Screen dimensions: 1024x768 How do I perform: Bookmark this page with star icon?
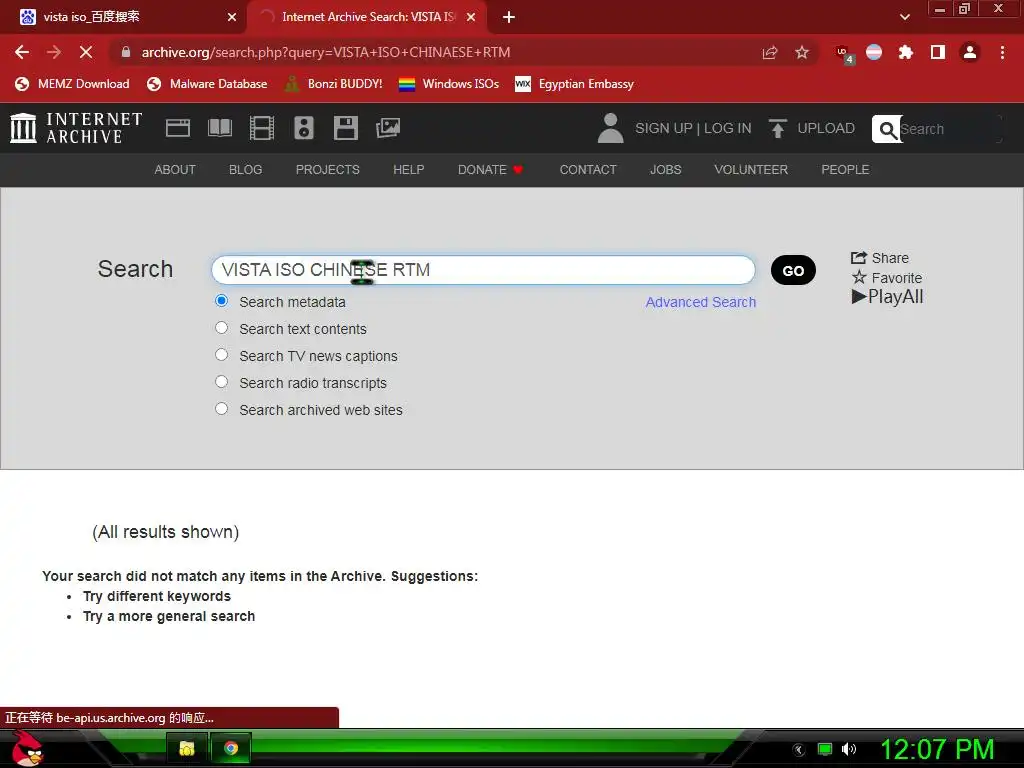pyautogui.click(x=802, y=52)
